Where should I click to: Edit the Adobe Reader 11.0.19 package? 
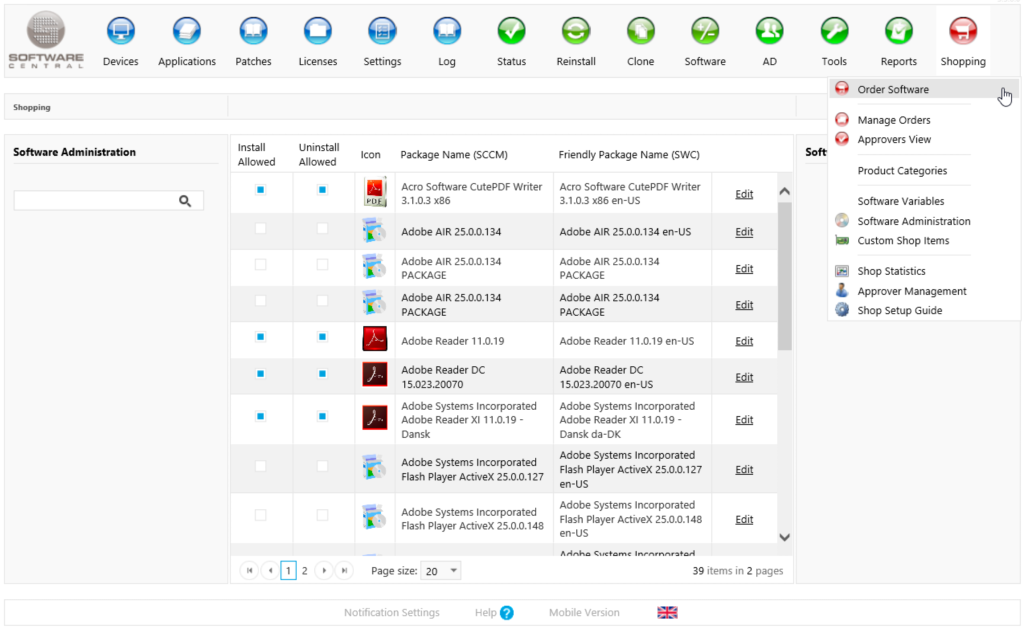pyautogui.click(x=744, y=341)
